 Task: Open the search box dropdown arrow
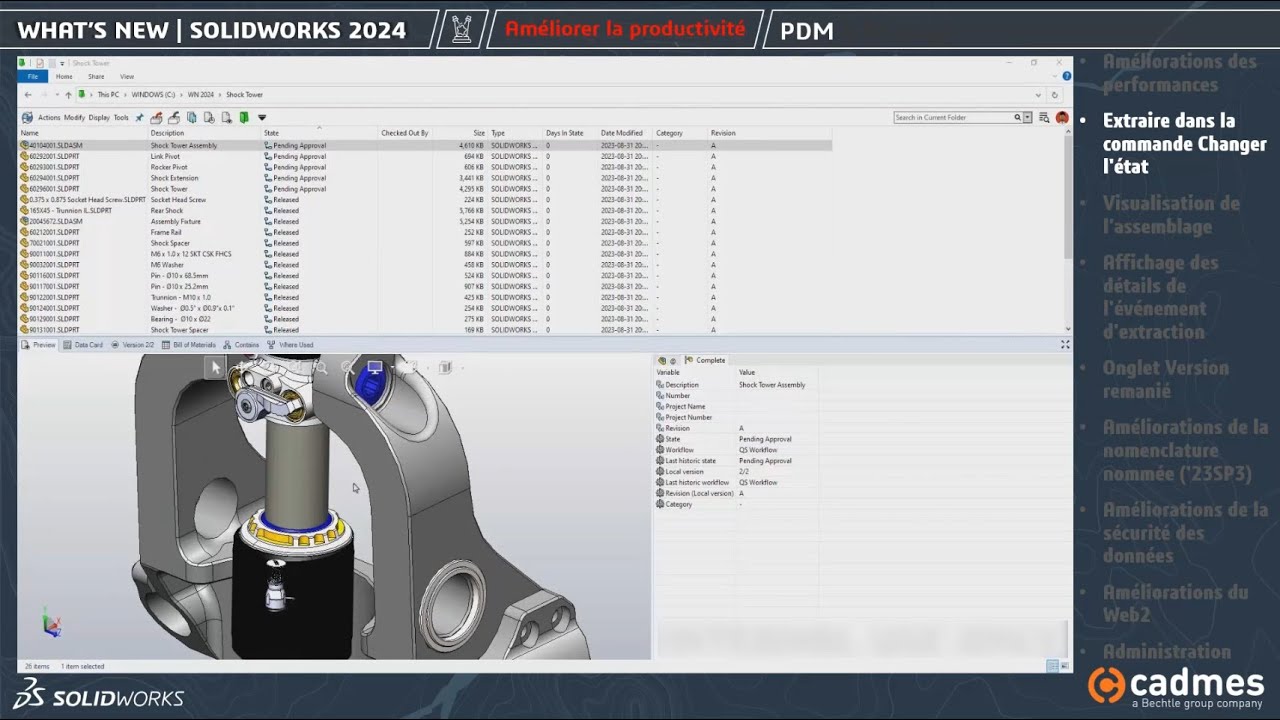click(1027, 117)
